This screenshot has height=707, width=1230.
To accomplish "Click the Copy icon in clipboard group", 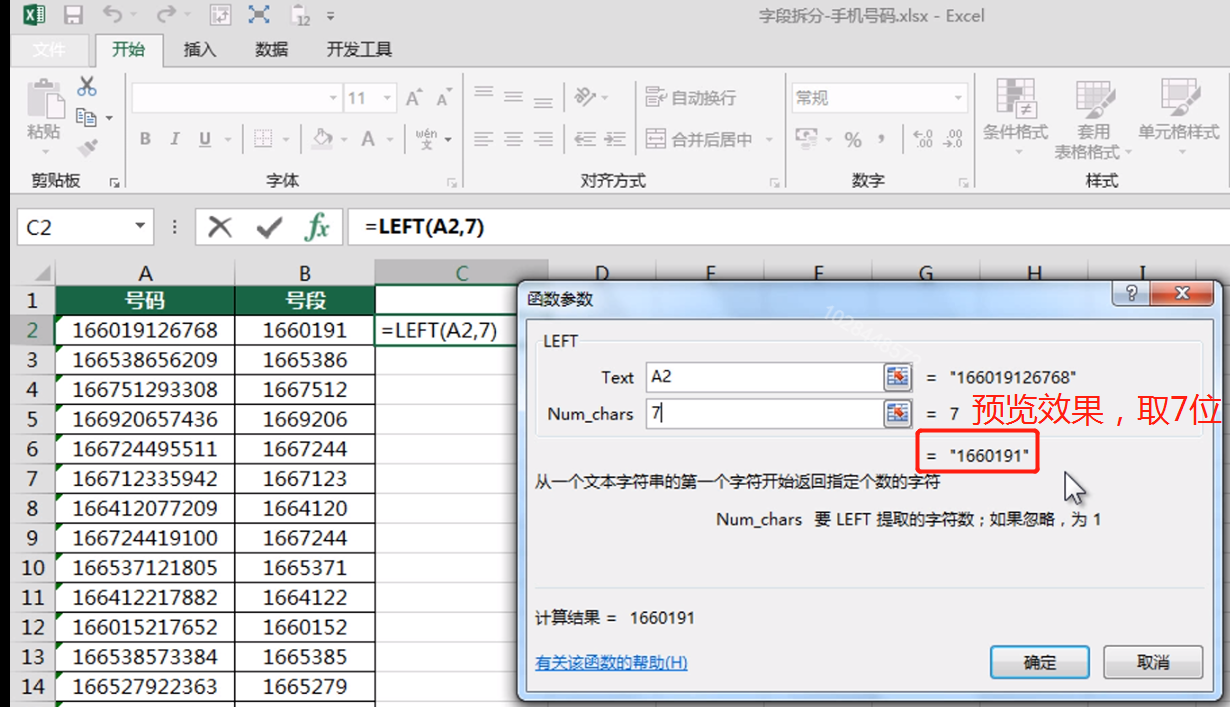I will 87,117.
